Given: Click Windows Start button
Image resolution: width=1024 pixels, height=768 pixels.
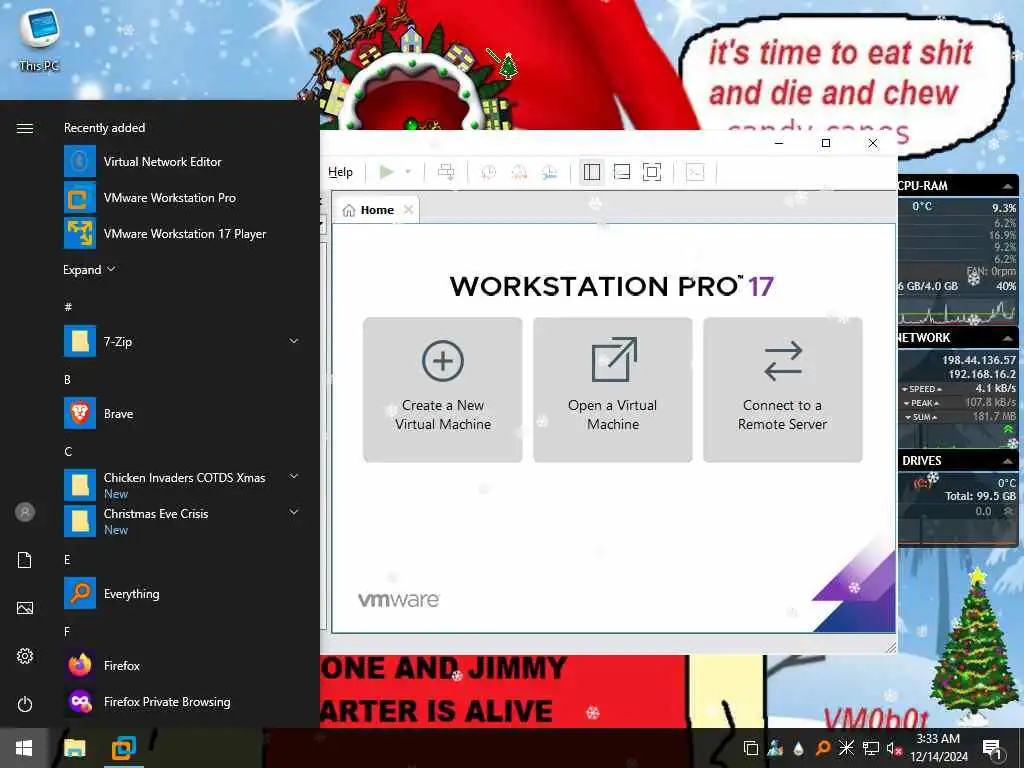Looking at the screenshot, I should pyautogui.click(x=24, y=748).
